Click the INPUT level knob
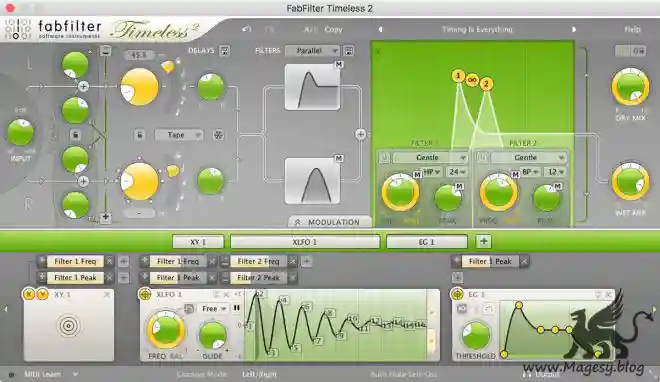 pyautogui.click(x=20, y=132)
